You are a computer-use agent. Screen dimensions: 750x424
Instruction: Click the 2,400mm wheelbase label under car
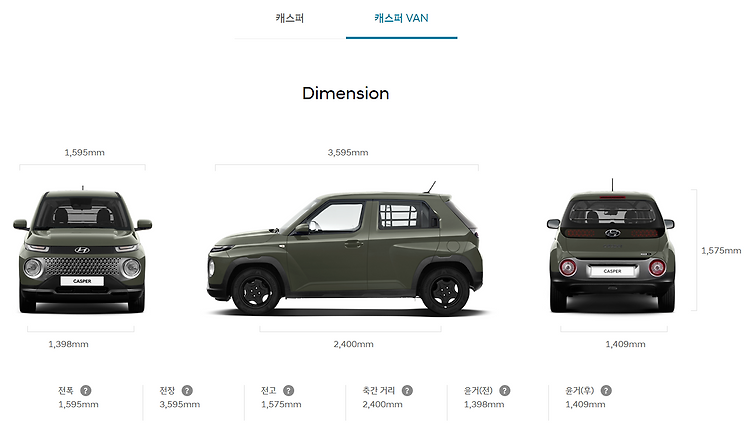point(353,344)
